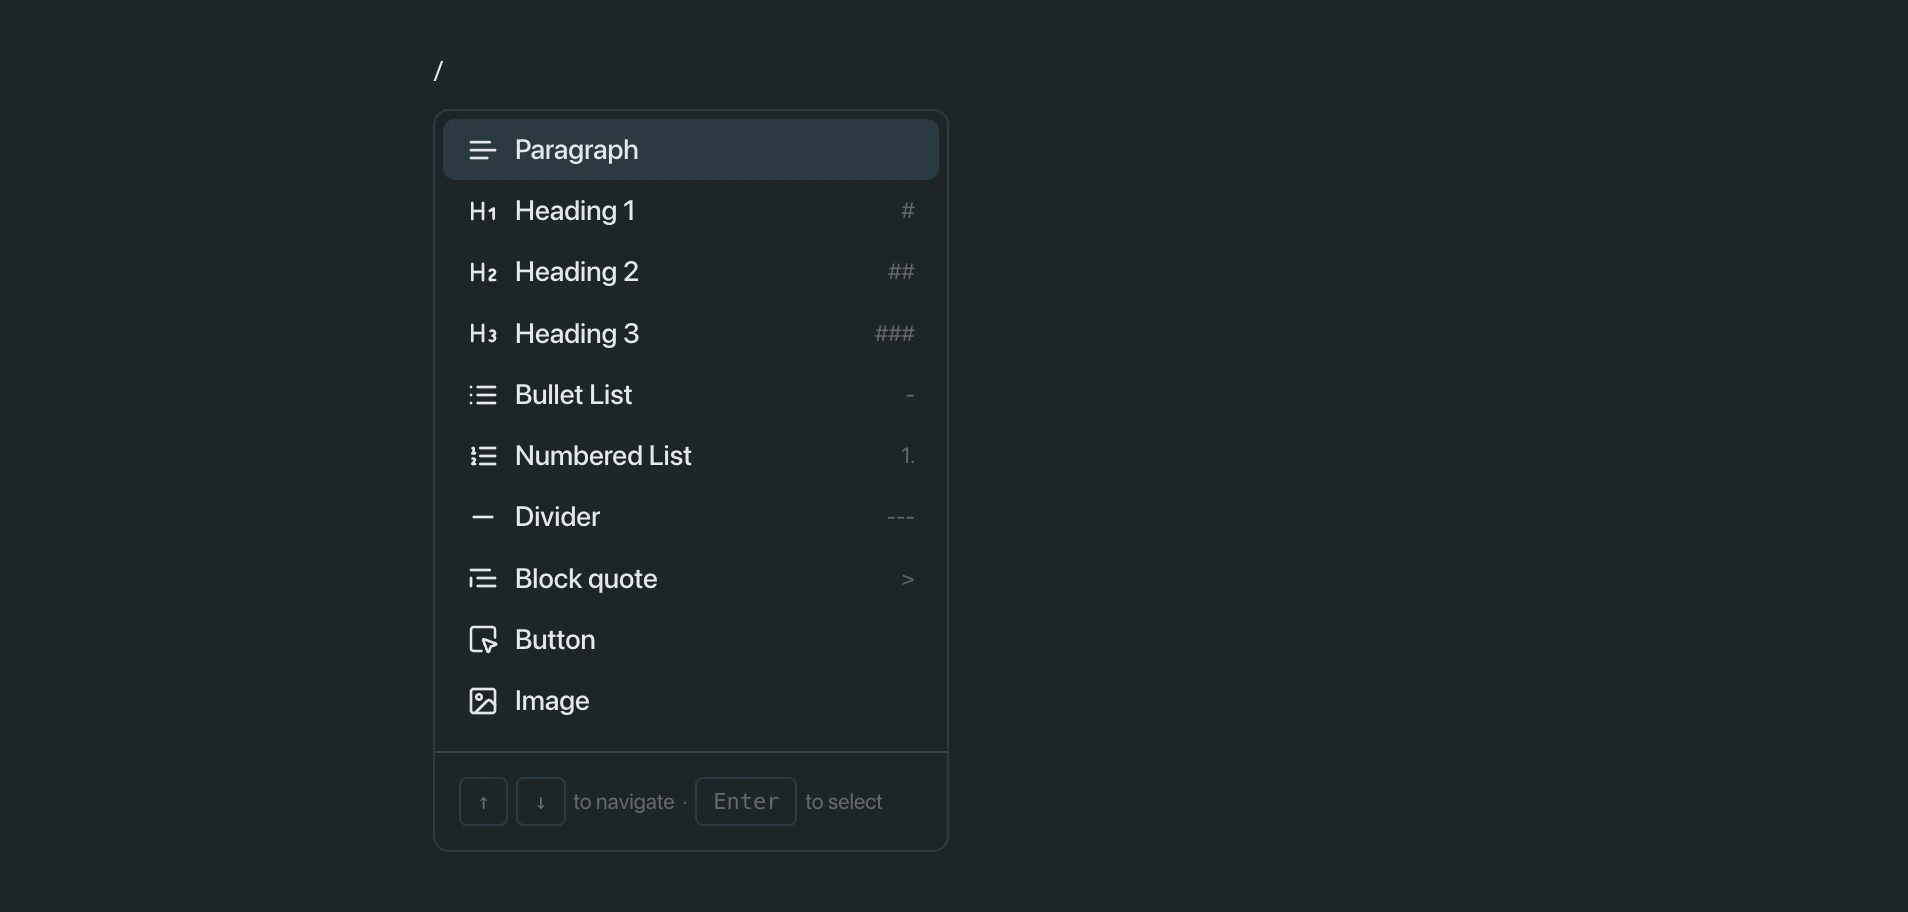
Task: Click the Button block icon
Action: 481,639
